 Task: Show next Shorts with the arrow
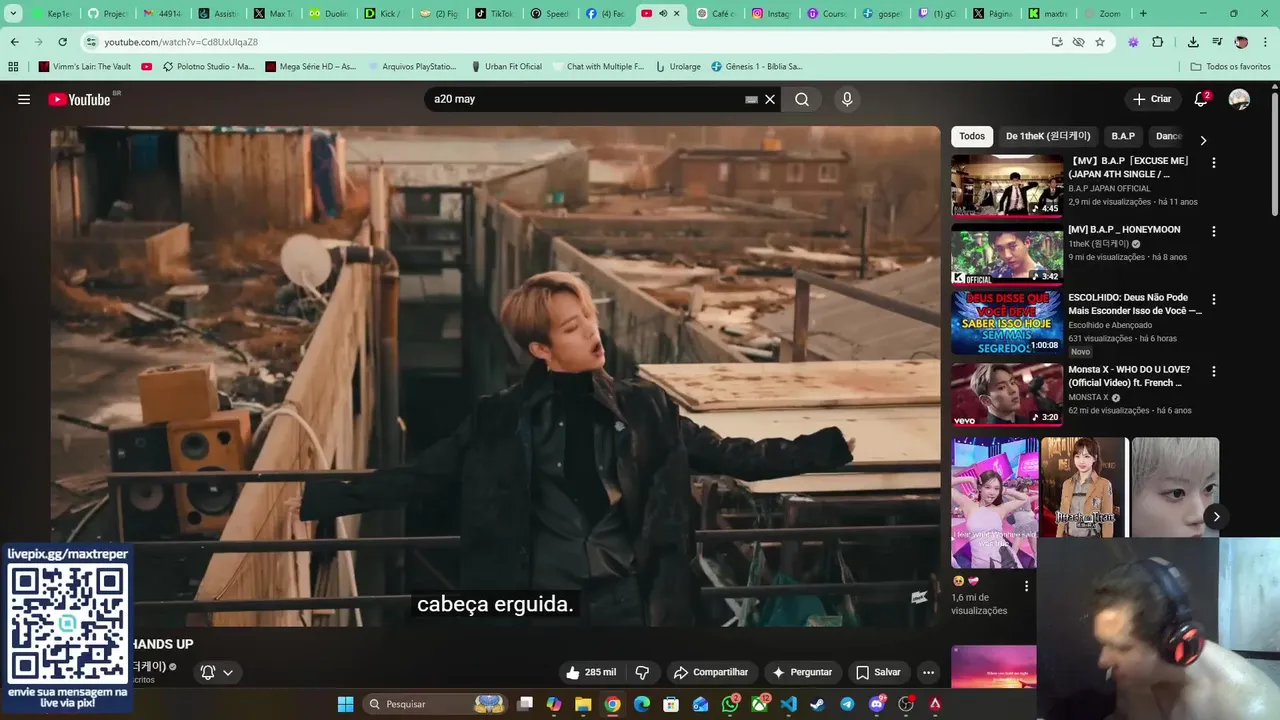pyautogui.click(x=1216, y=516)
